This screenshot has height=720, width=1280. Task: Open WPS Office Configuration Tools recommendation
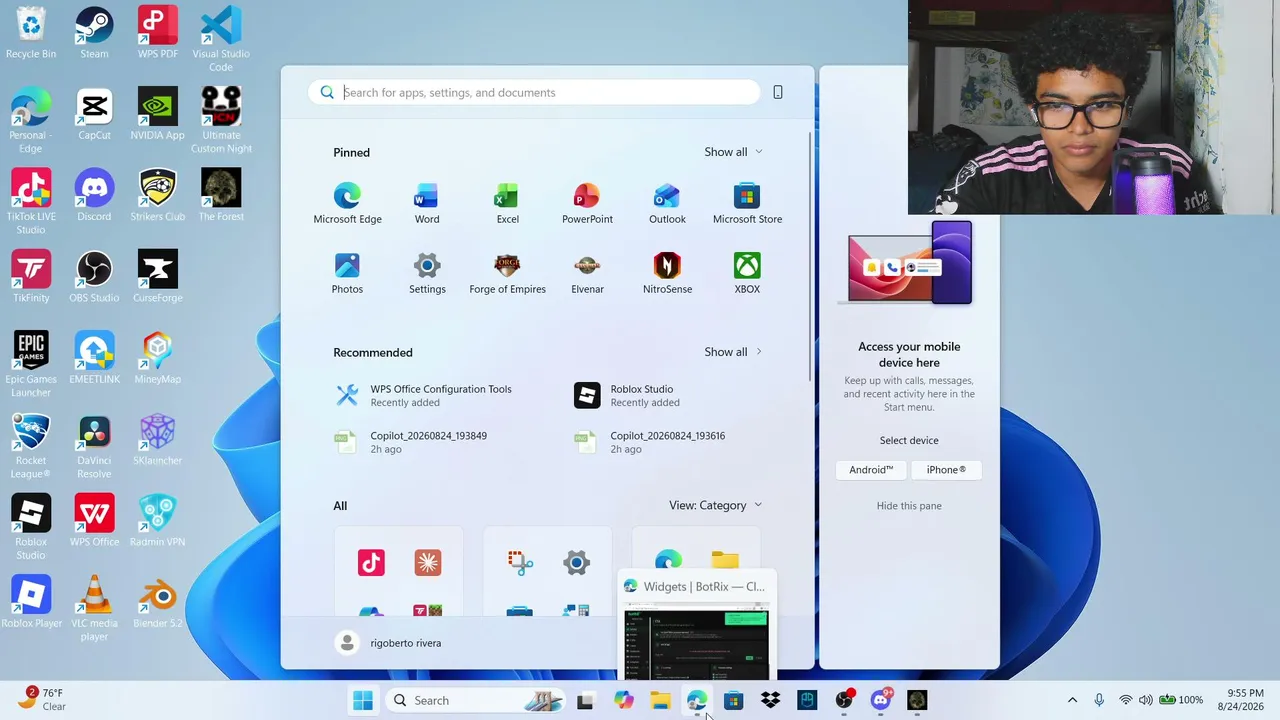[x=425, y=395]
